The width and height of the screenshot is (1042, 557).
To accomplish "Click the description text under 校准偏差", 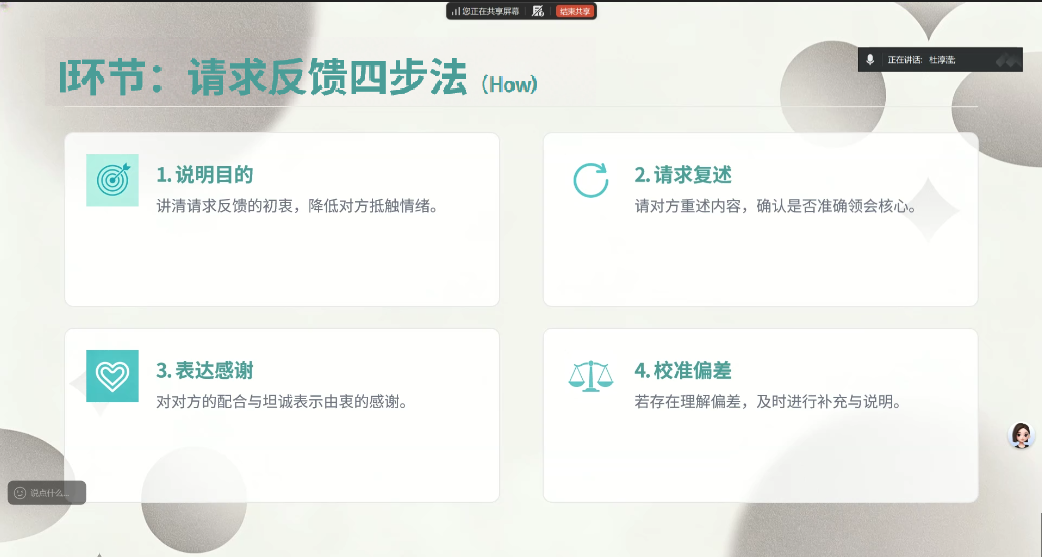I will 769,403.
